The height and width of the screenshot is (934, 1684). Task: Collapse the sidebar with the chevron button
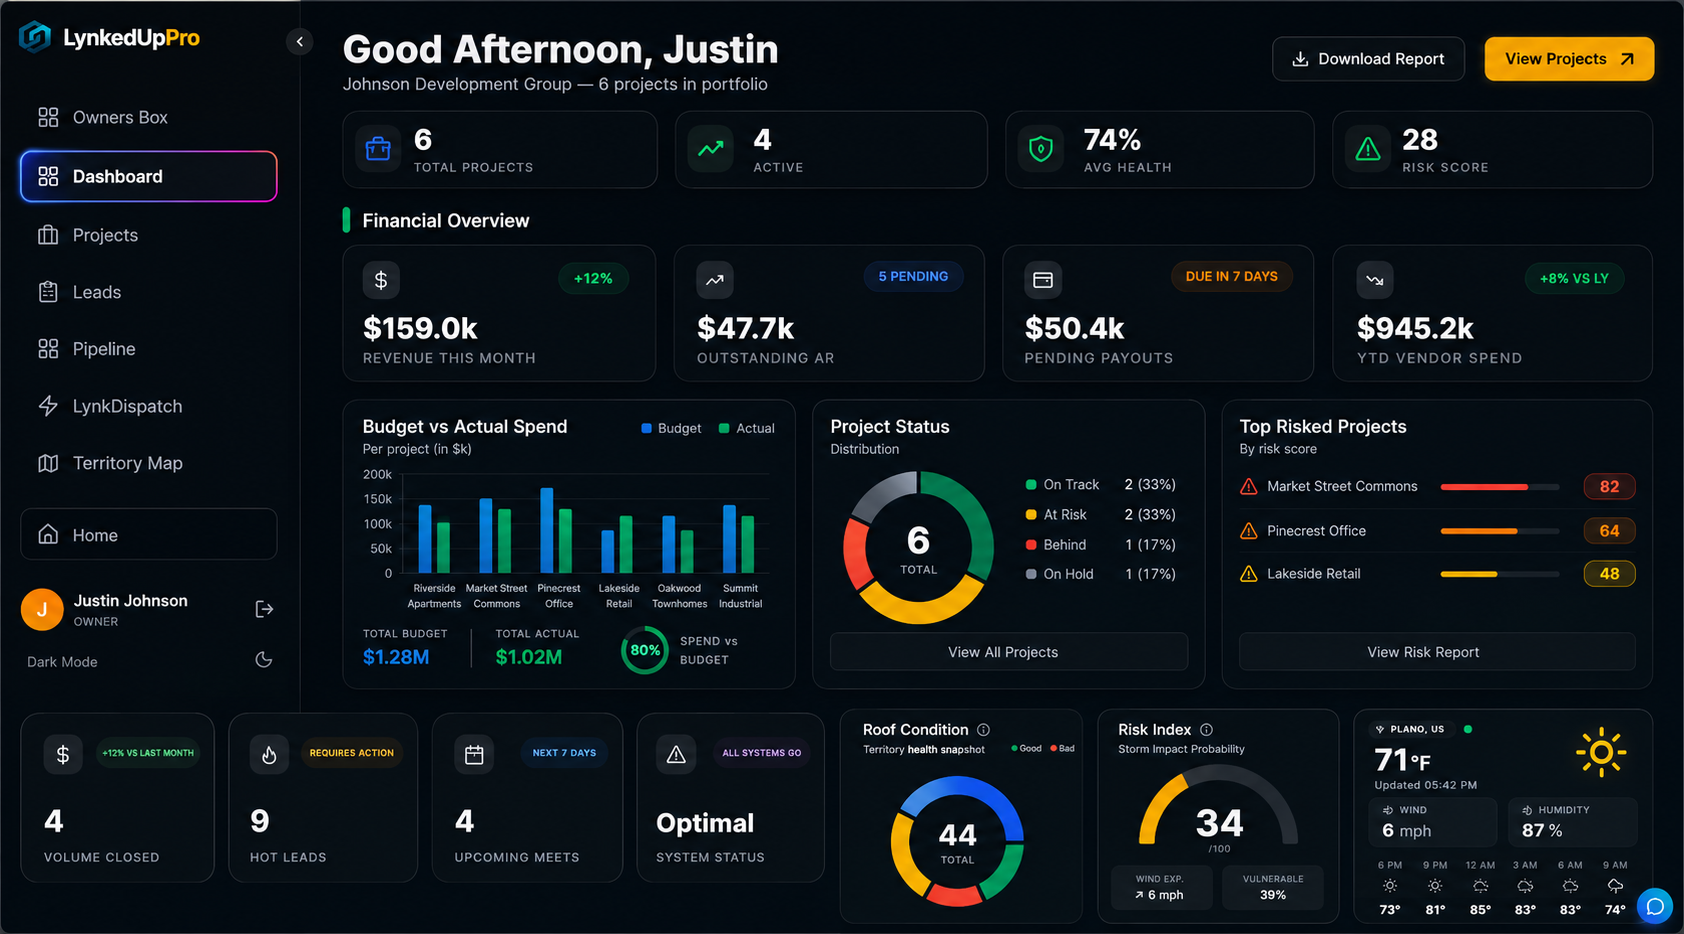[x=299, y=41]
